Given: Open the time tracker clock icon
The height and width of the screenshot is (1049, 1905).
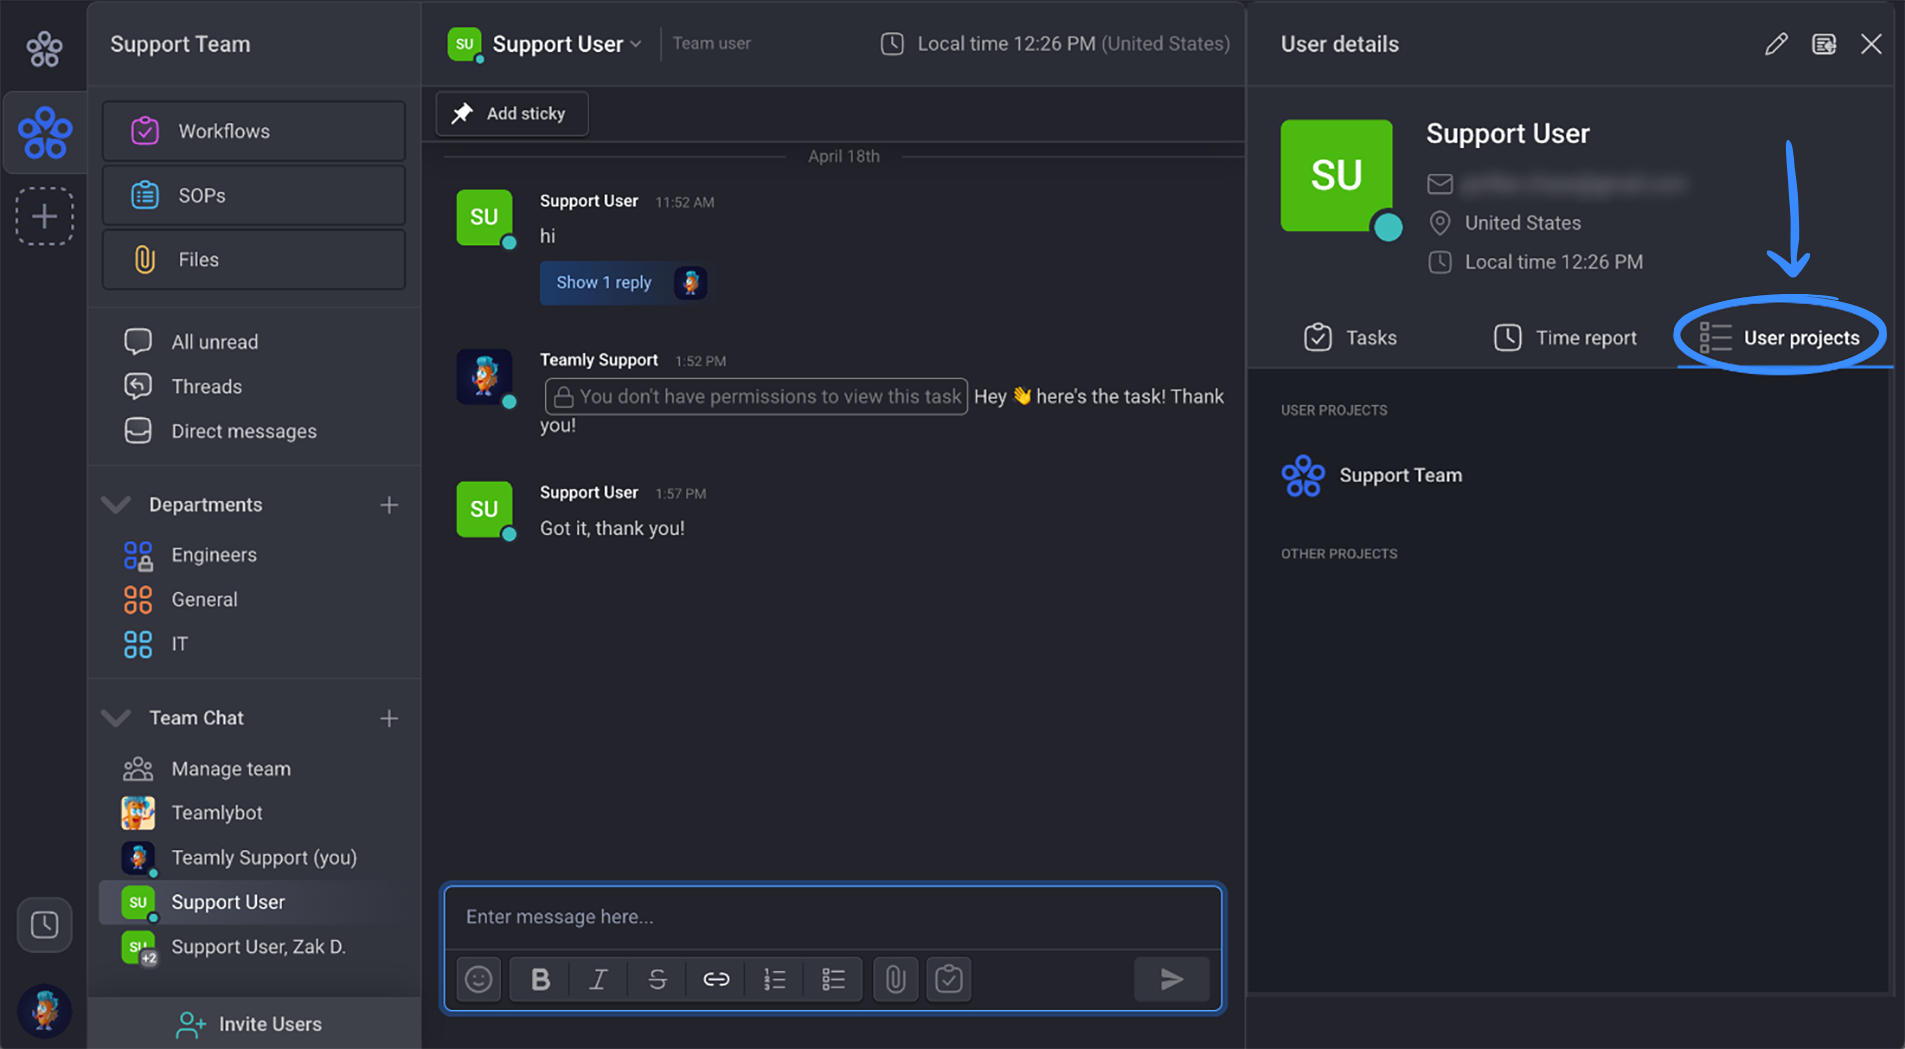Looking at the screenshot, I should [44, 925].
